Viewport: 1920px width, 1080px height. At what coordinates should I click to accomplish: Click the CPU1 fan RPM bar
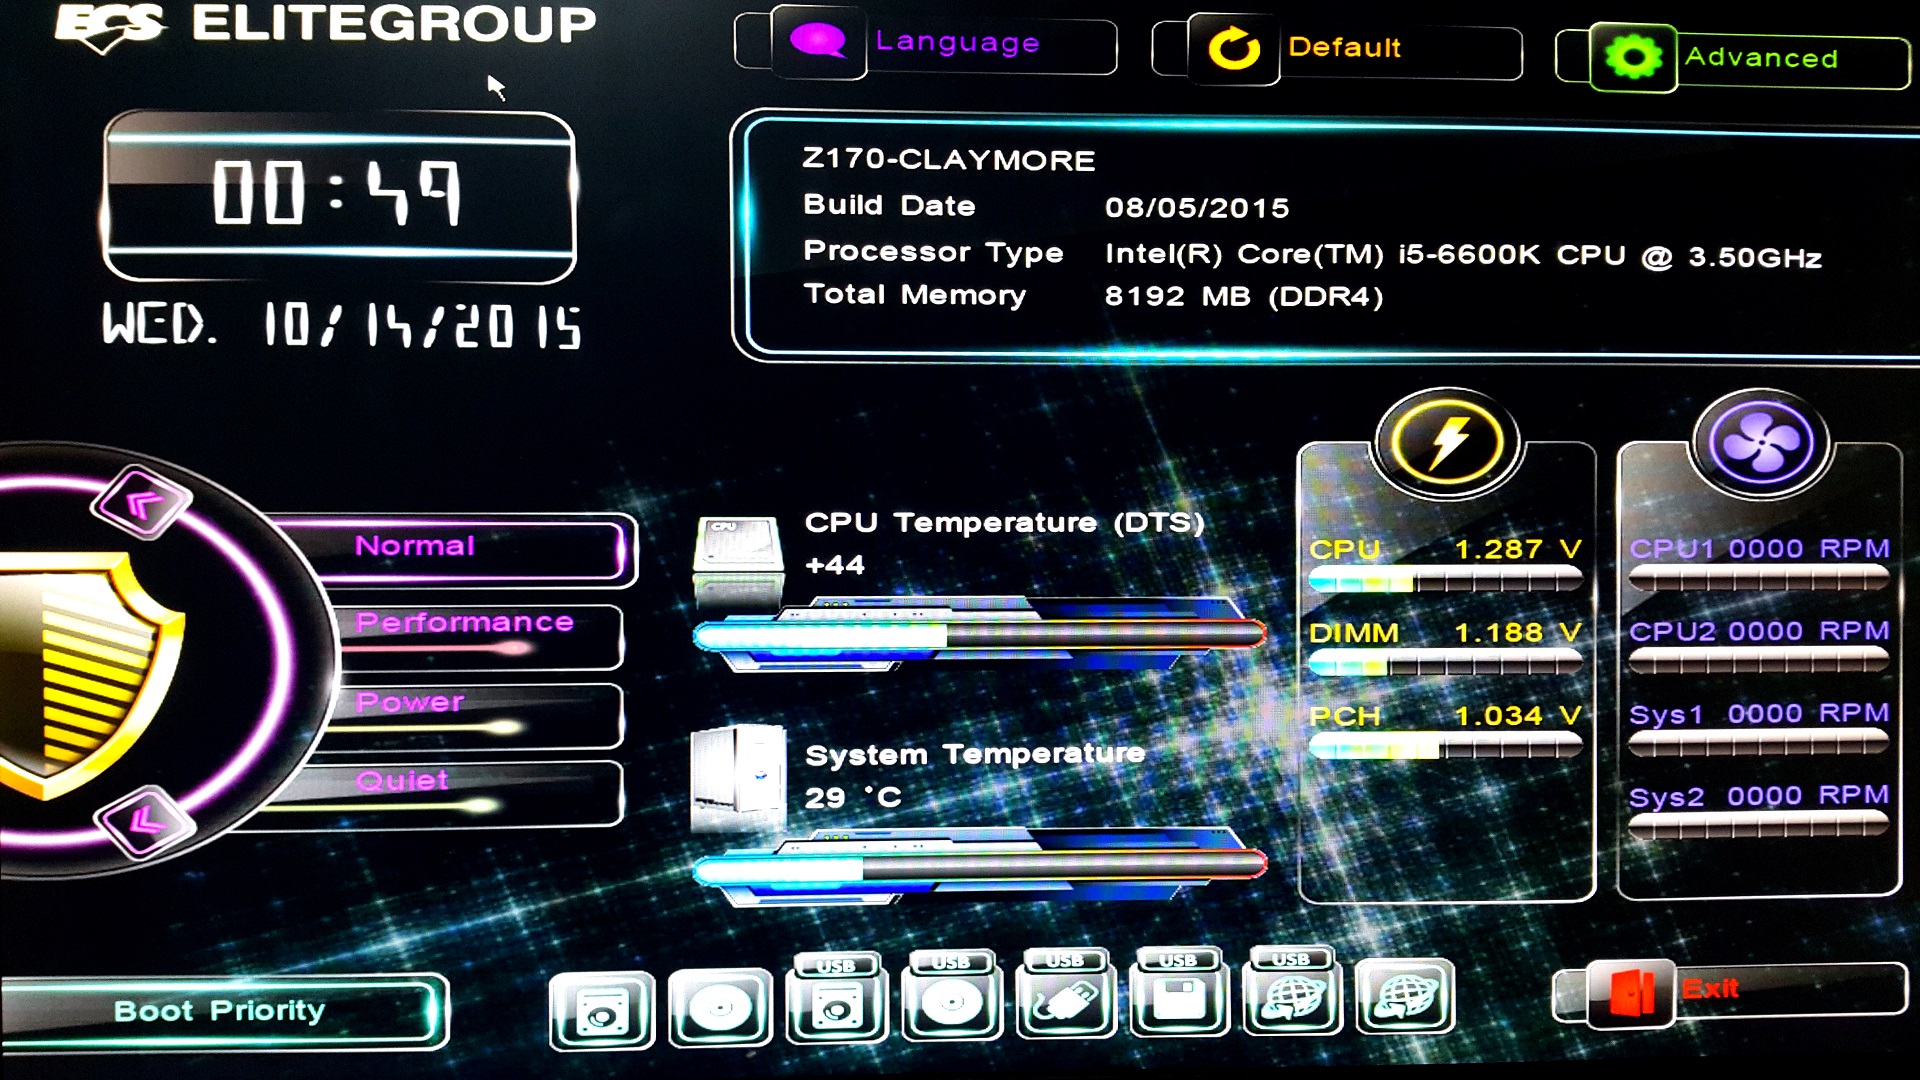click(1758, 578)
